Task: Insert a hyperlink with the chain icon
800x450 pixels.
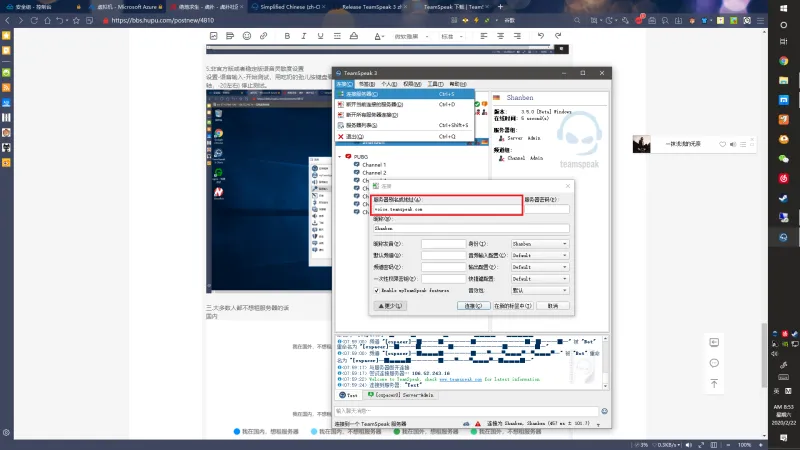Action: click(263, 36)
